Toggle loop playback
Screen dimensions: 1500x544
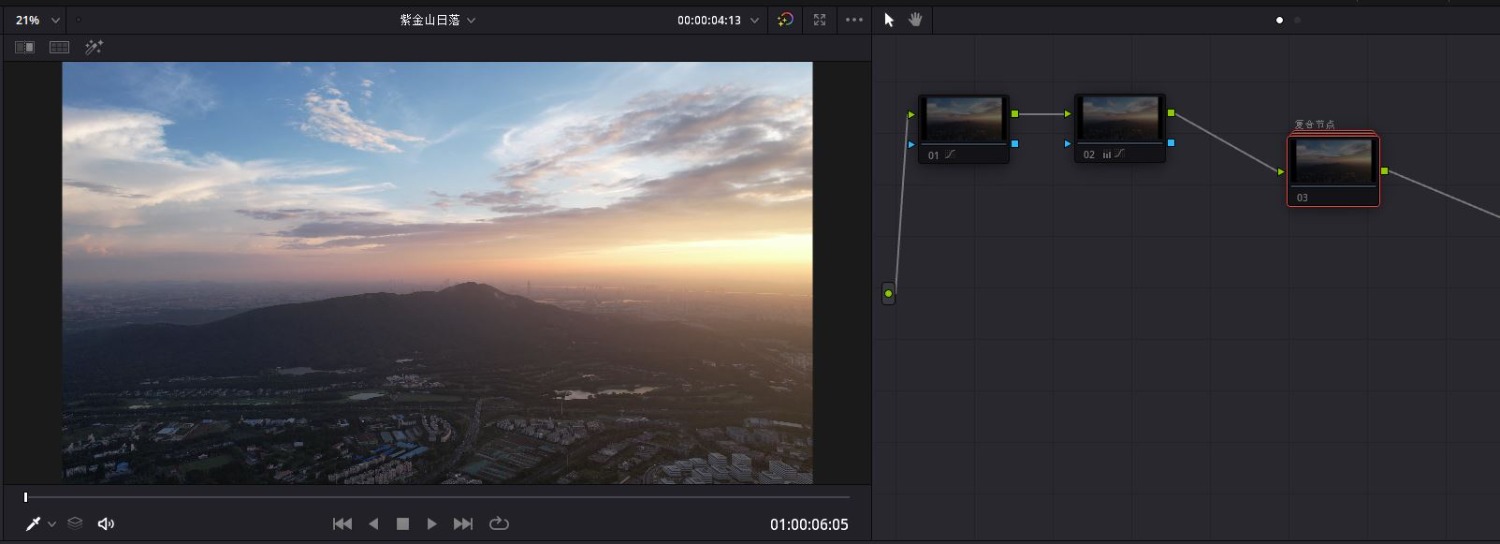[499, 524]
